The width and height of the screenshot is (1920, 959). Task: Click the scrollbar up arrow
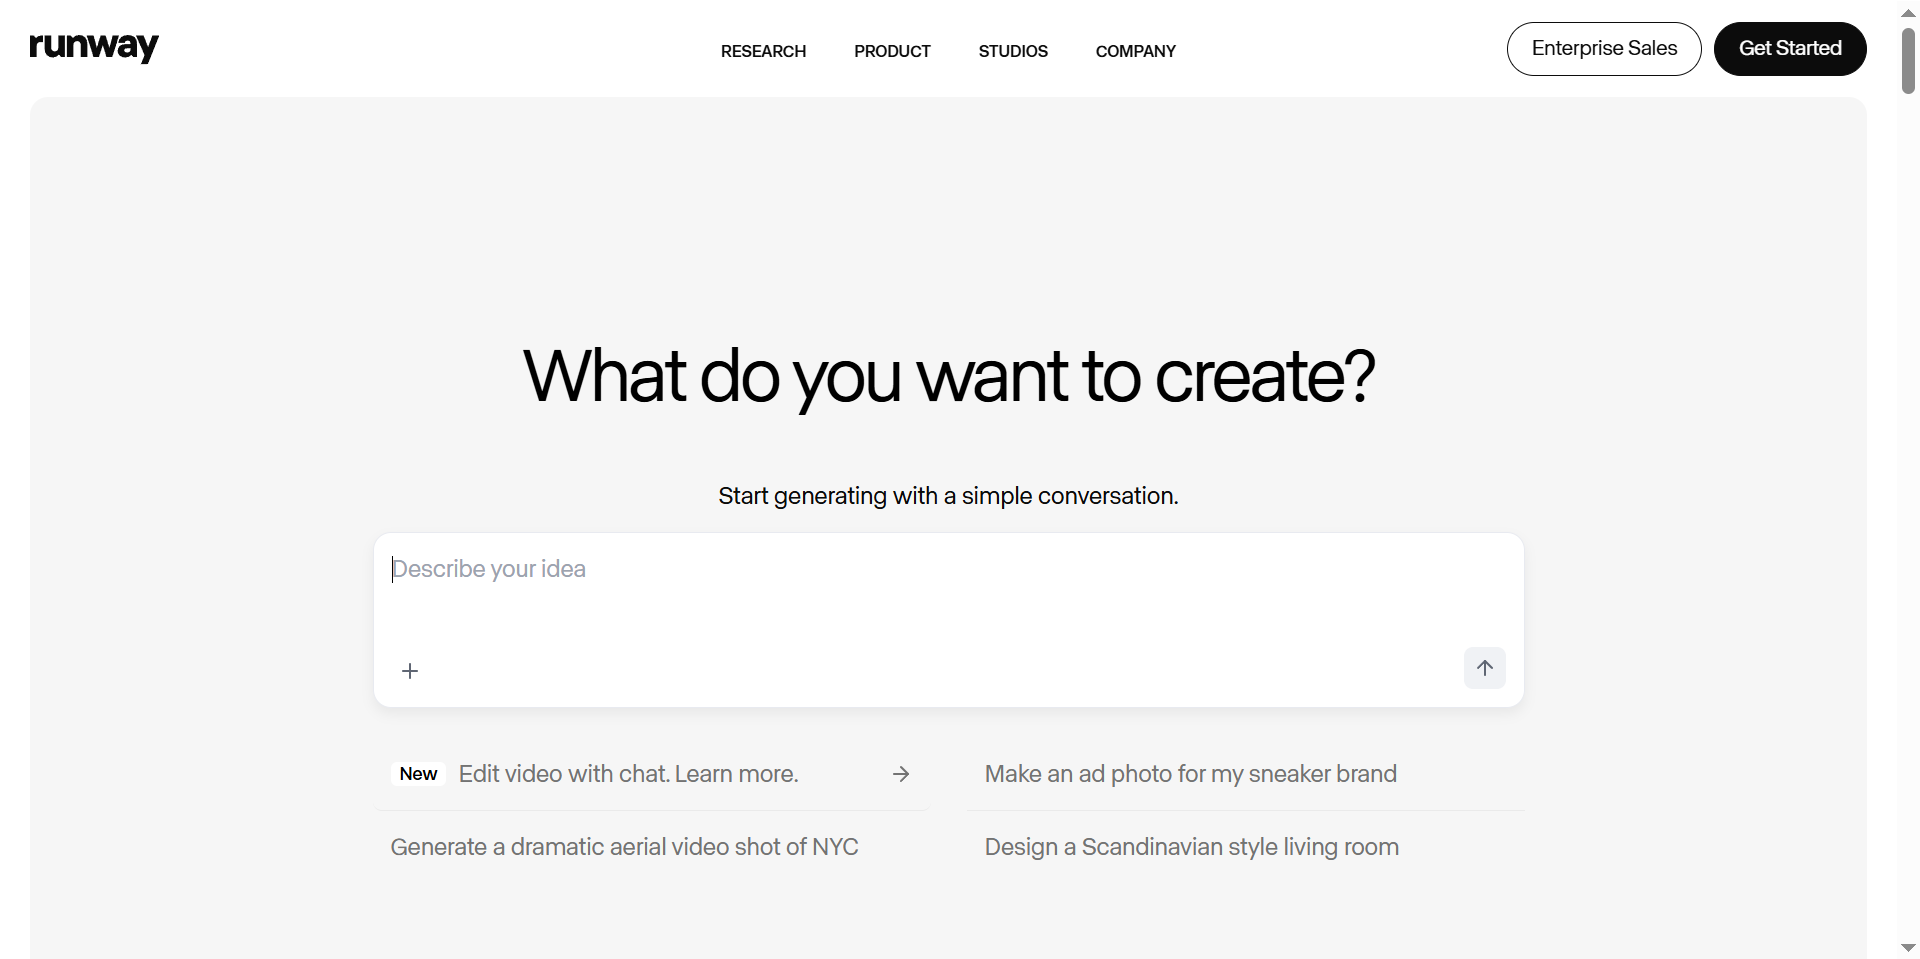pyautogui.click(x=1908, y=13)
